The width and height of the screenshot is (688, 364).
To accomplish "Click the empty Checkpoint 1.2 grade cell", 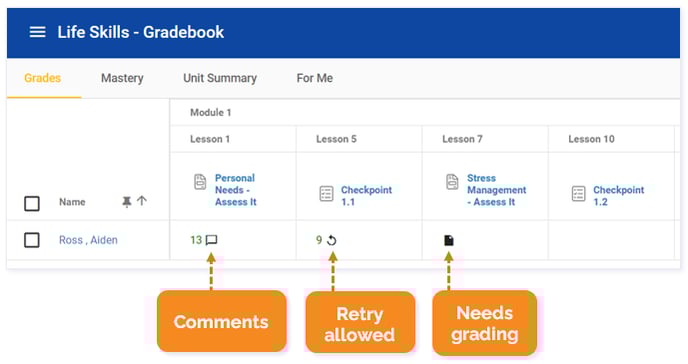I will [x=611, y=240].
